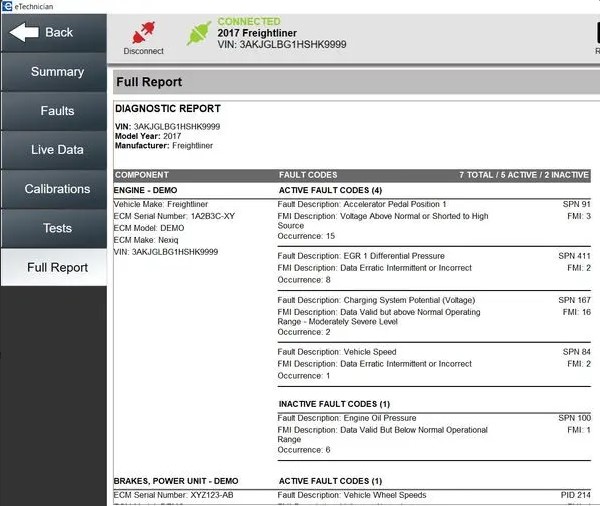This screenshot has height=506, width=600.
Task: Go to the Live Data tab
Action: (56, 150)
